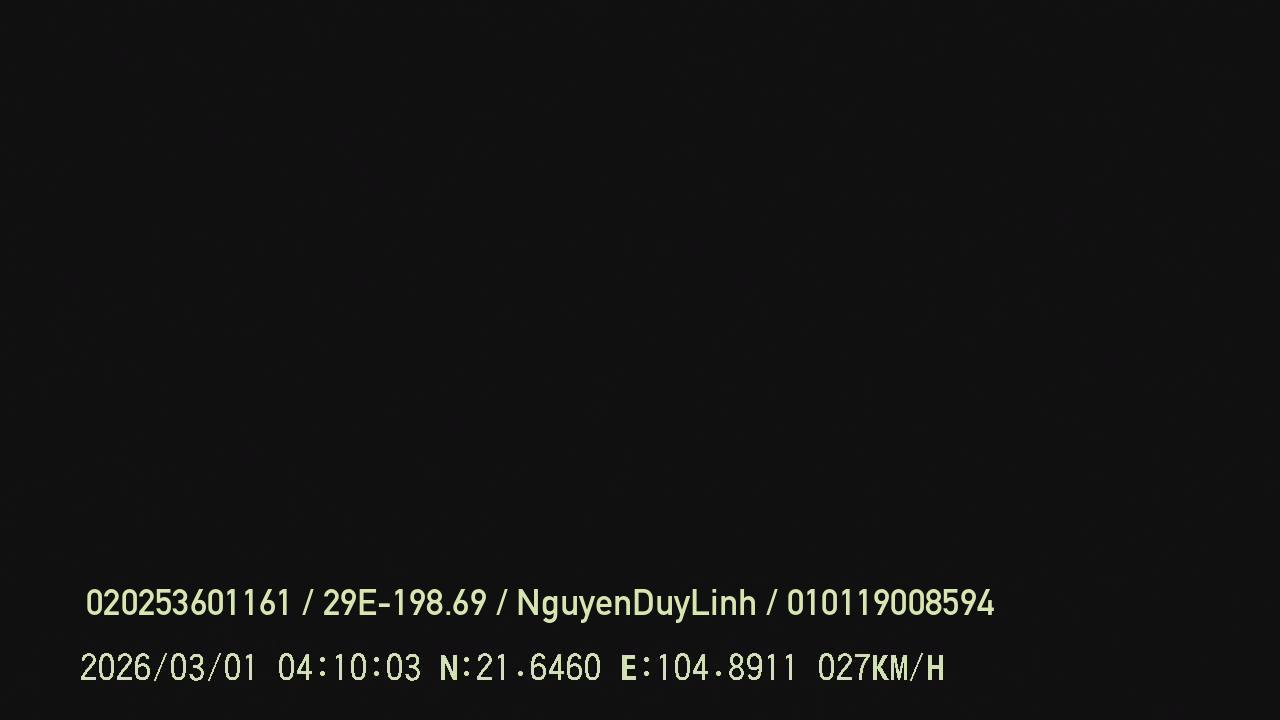
Task: Click the latitude value 21.6460
Action: [x=538, y=668]
